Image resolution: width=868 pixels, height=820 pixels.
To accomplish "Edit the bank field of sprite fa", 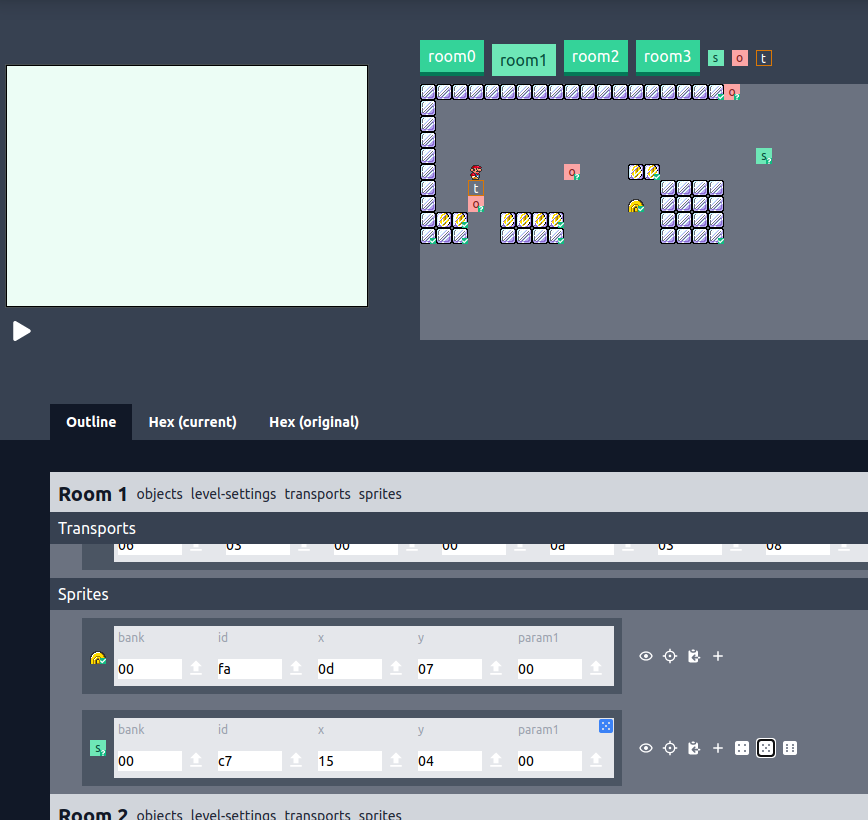I will [149, 669].
